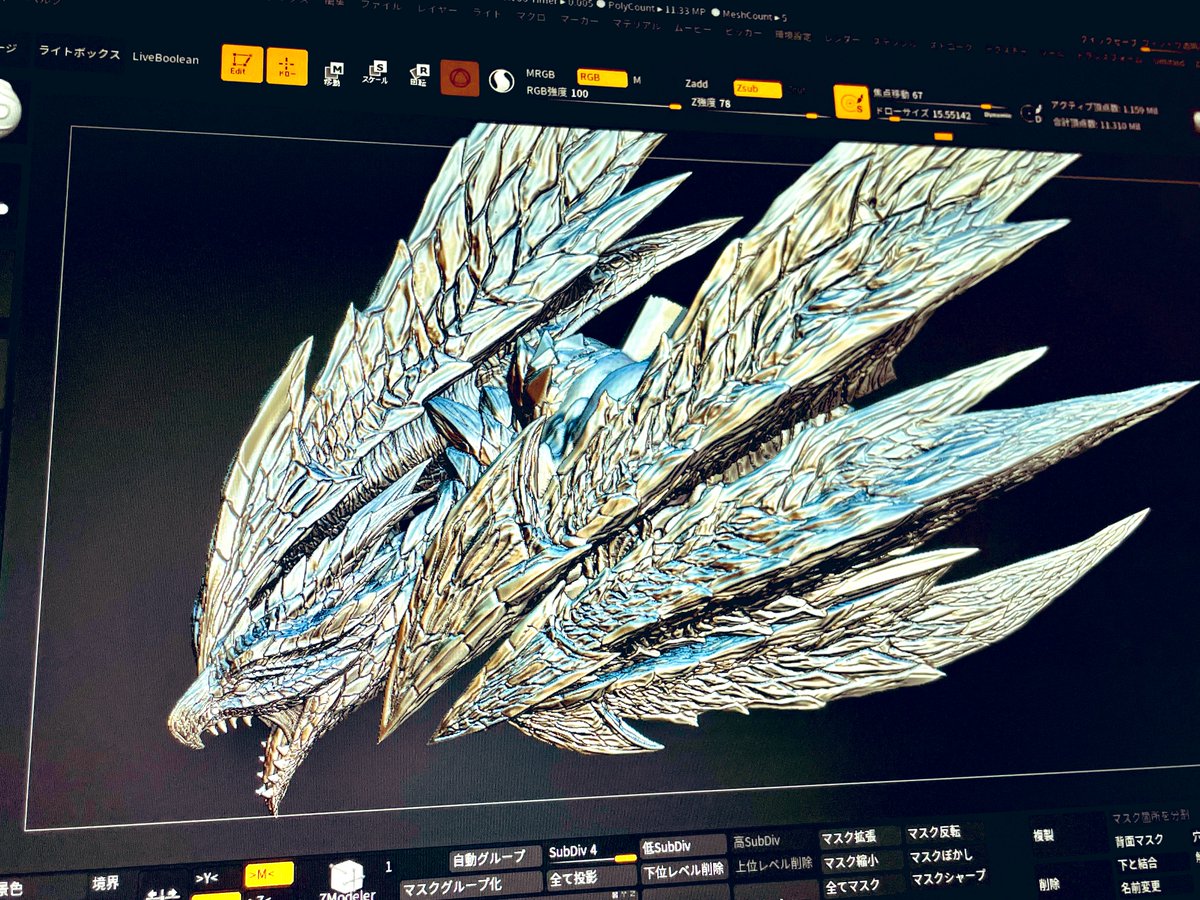Screen dimensions: 1200x900
Task: Toggle the >M< mirror symmetry button
Action: (268, 874)
